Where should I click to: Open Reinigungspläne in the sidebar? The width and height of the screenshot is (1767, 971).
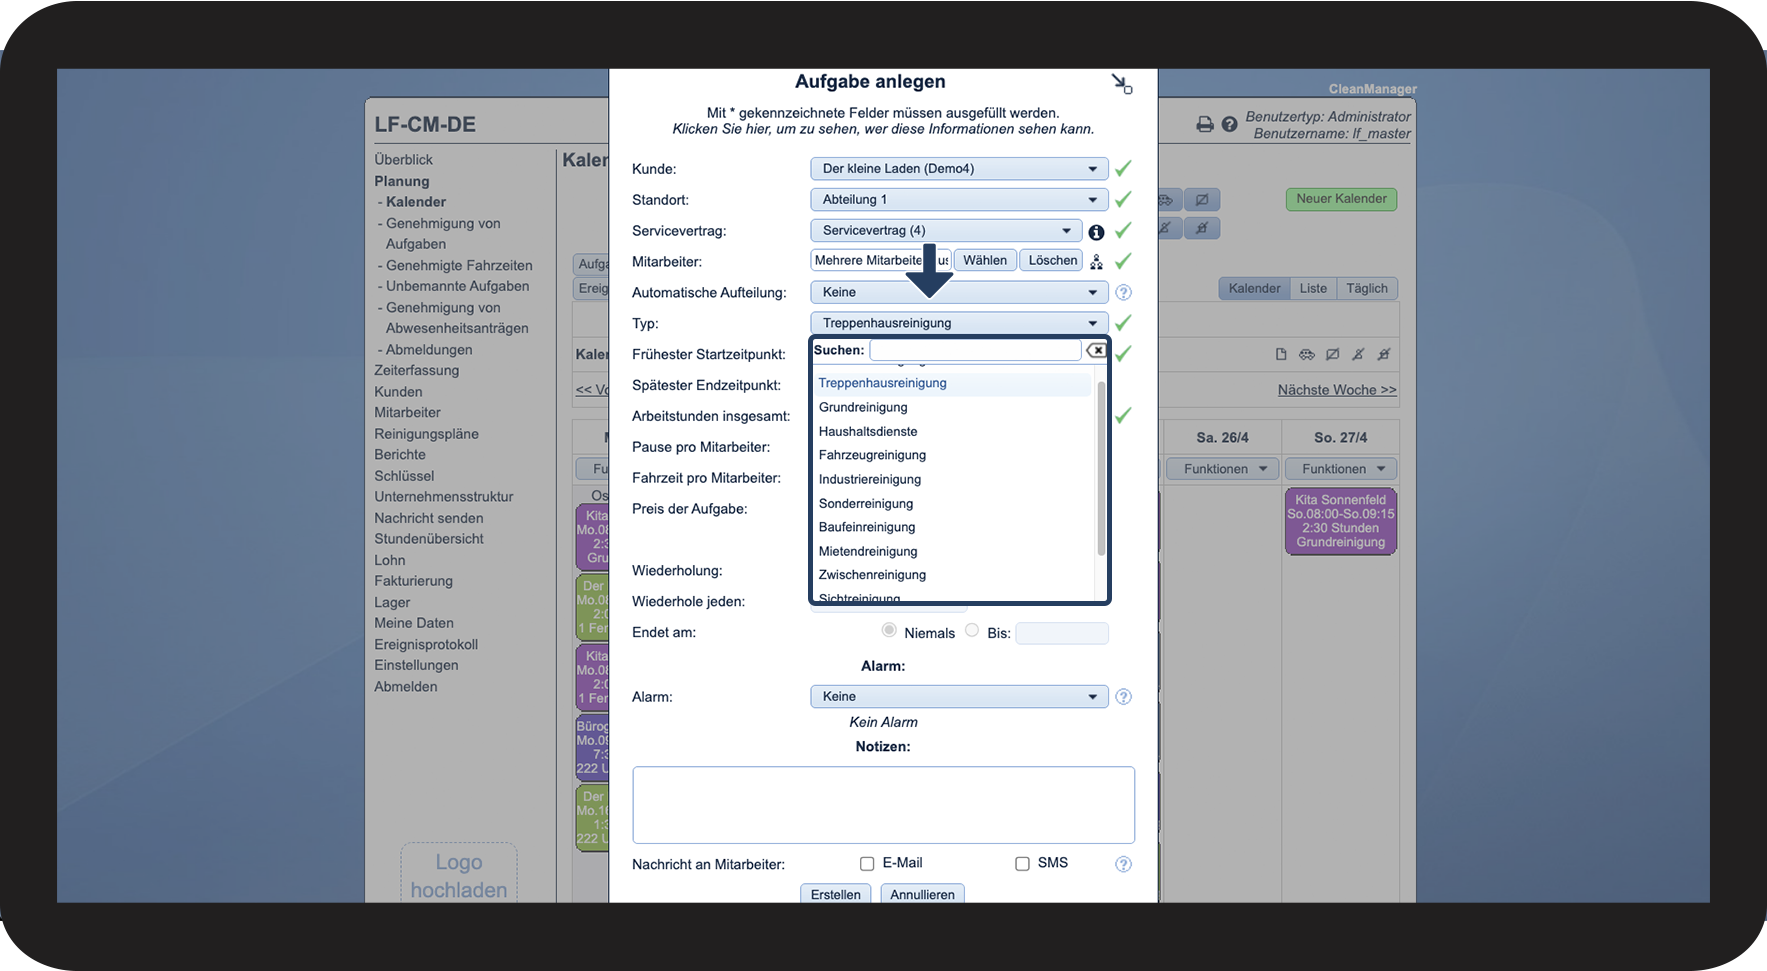tap(427, 434)
